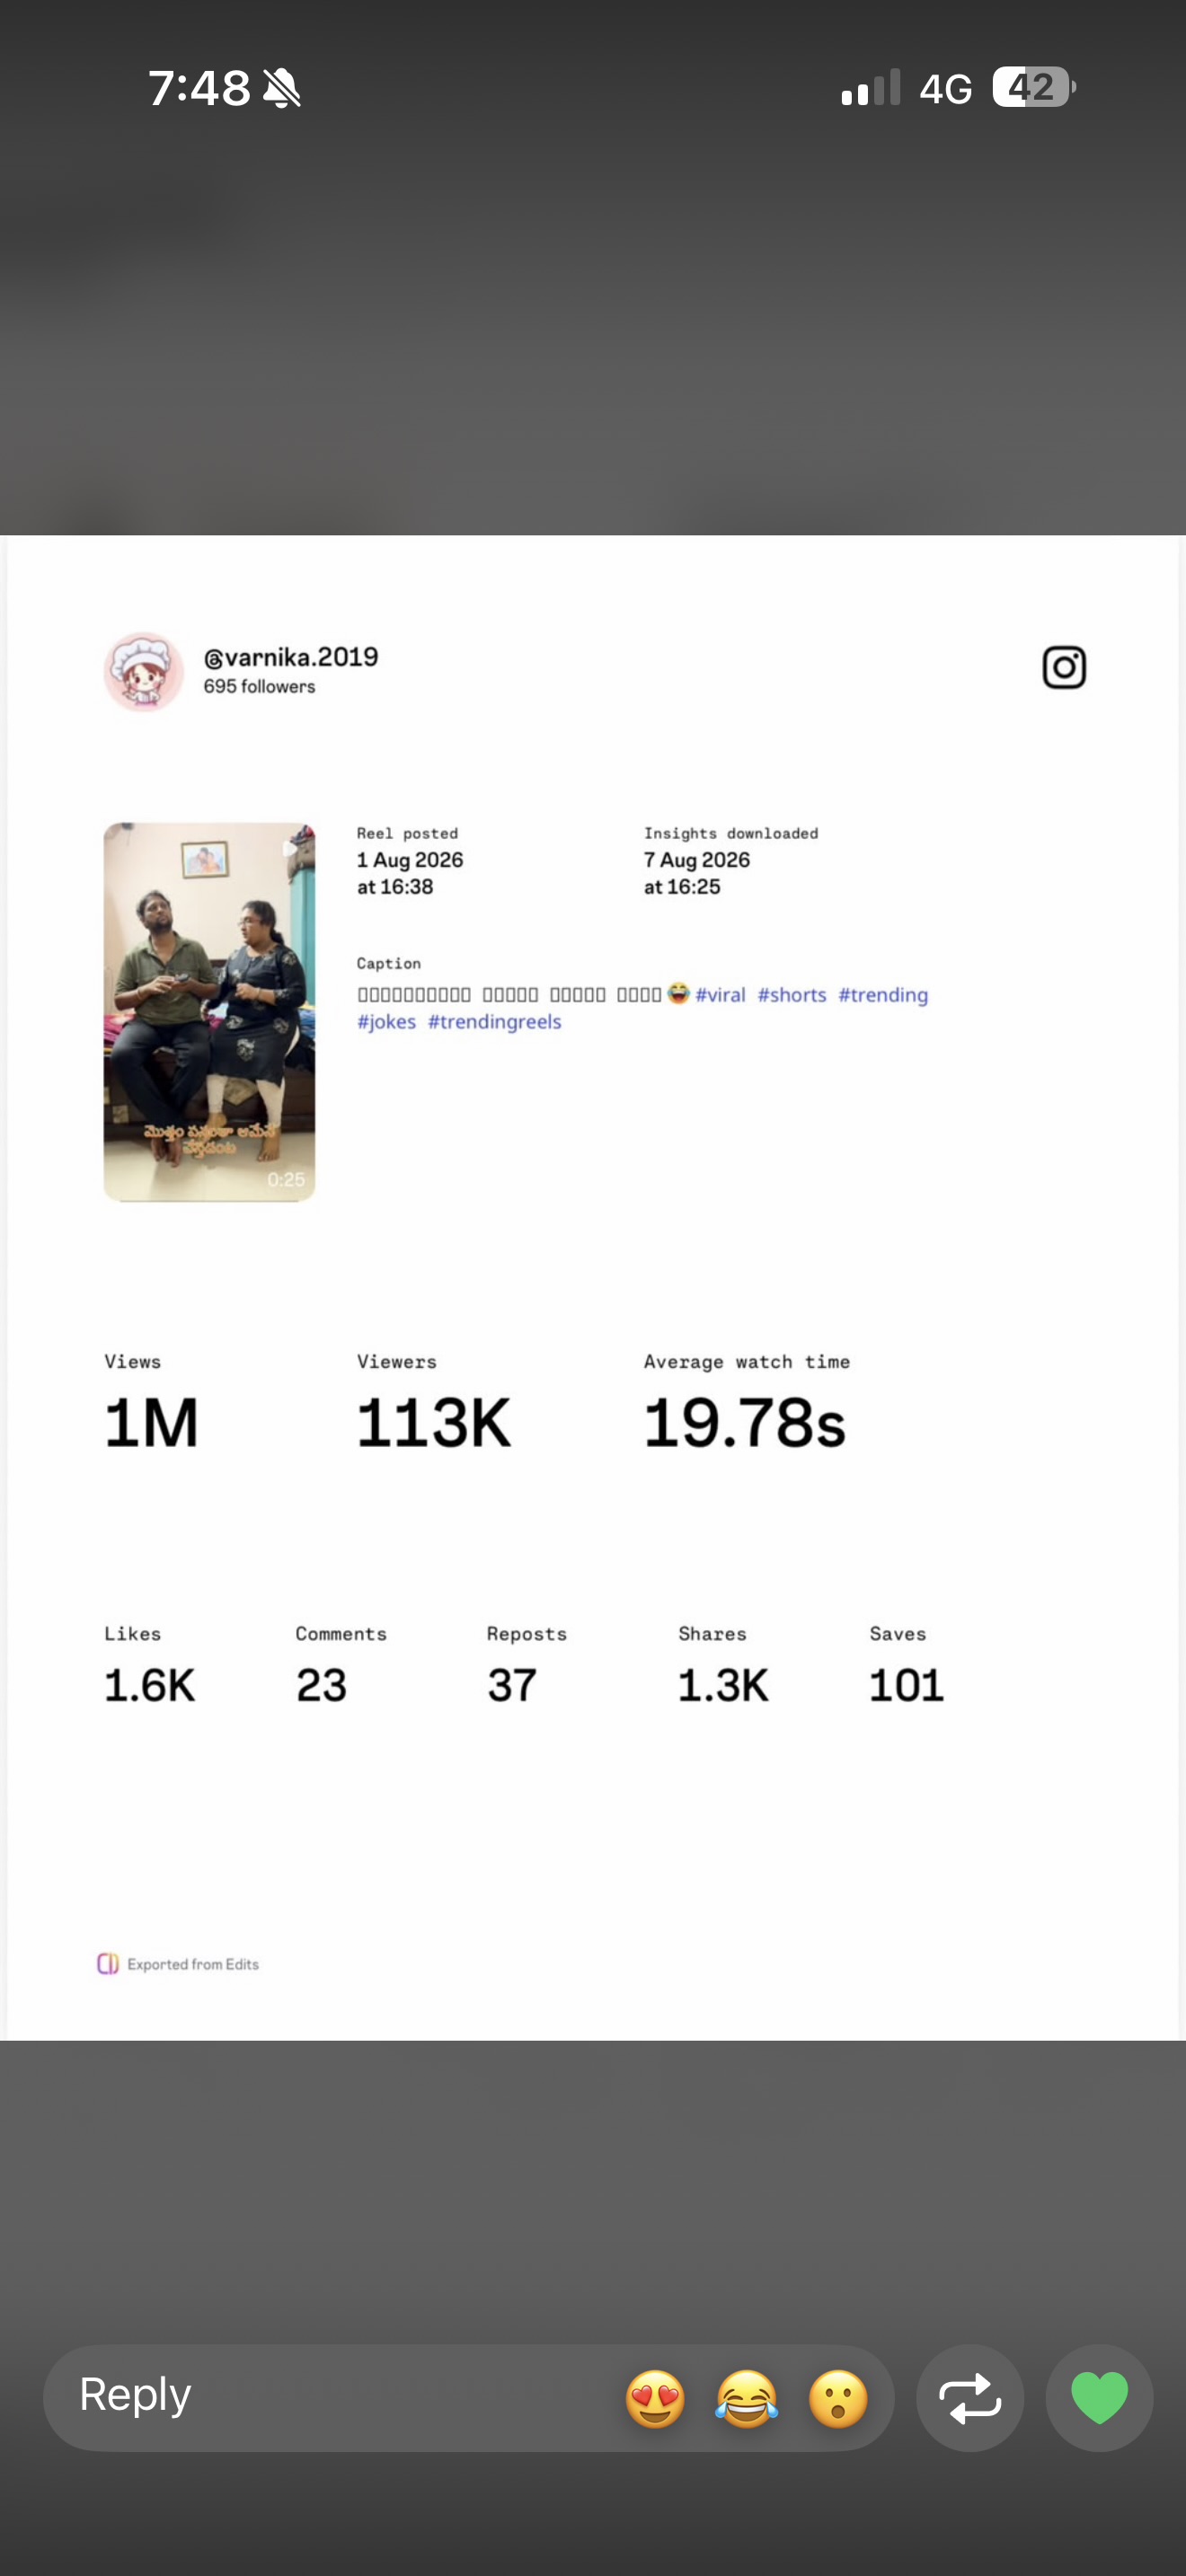Tap the muted bell status icon
This screenshot has height=2576, width=1186.
click(282, 88)
